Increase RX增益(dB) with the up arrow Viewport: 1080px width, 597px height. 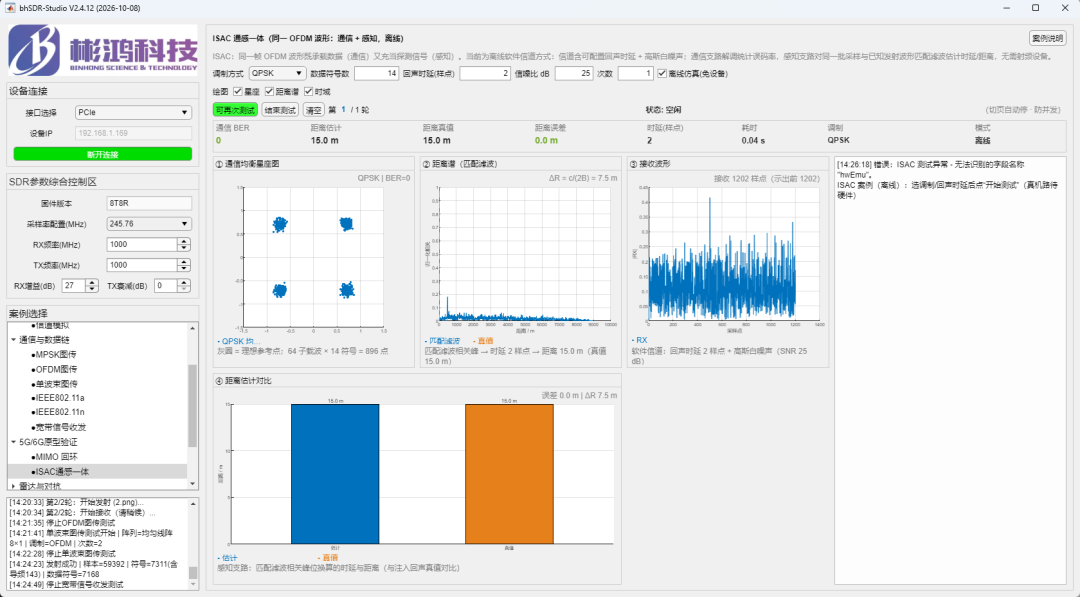[92, 282]
